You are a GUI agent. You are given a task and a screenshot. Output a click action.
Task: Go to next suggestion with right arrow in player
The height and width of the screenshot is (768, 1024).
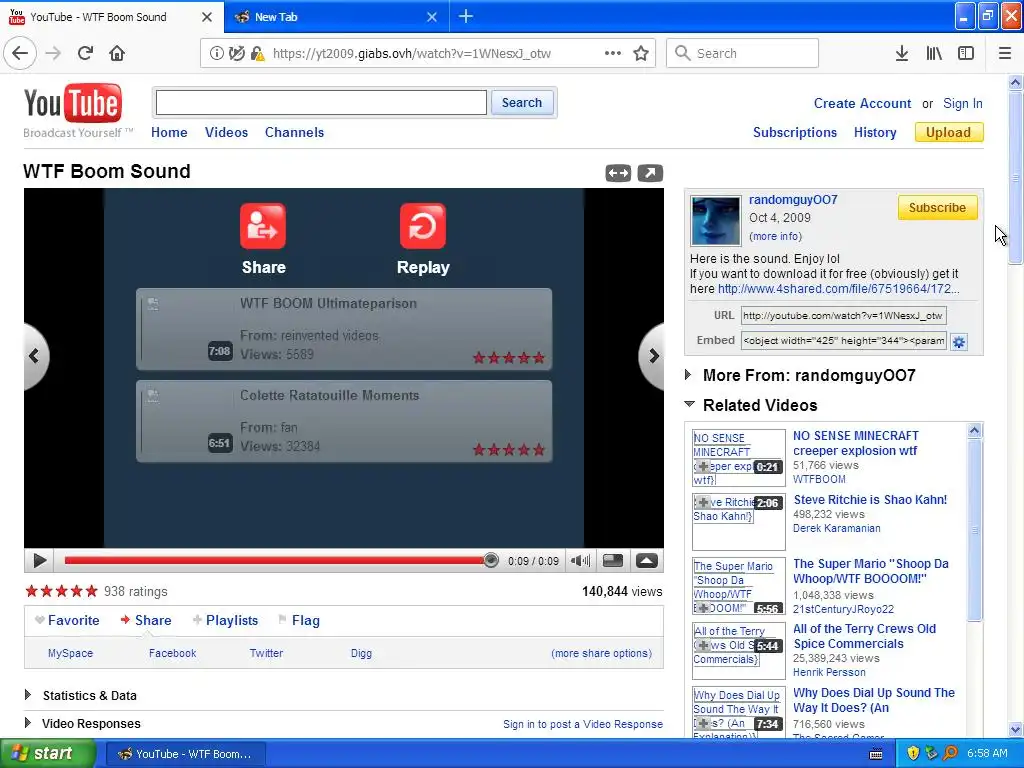(x=652, y=356)
